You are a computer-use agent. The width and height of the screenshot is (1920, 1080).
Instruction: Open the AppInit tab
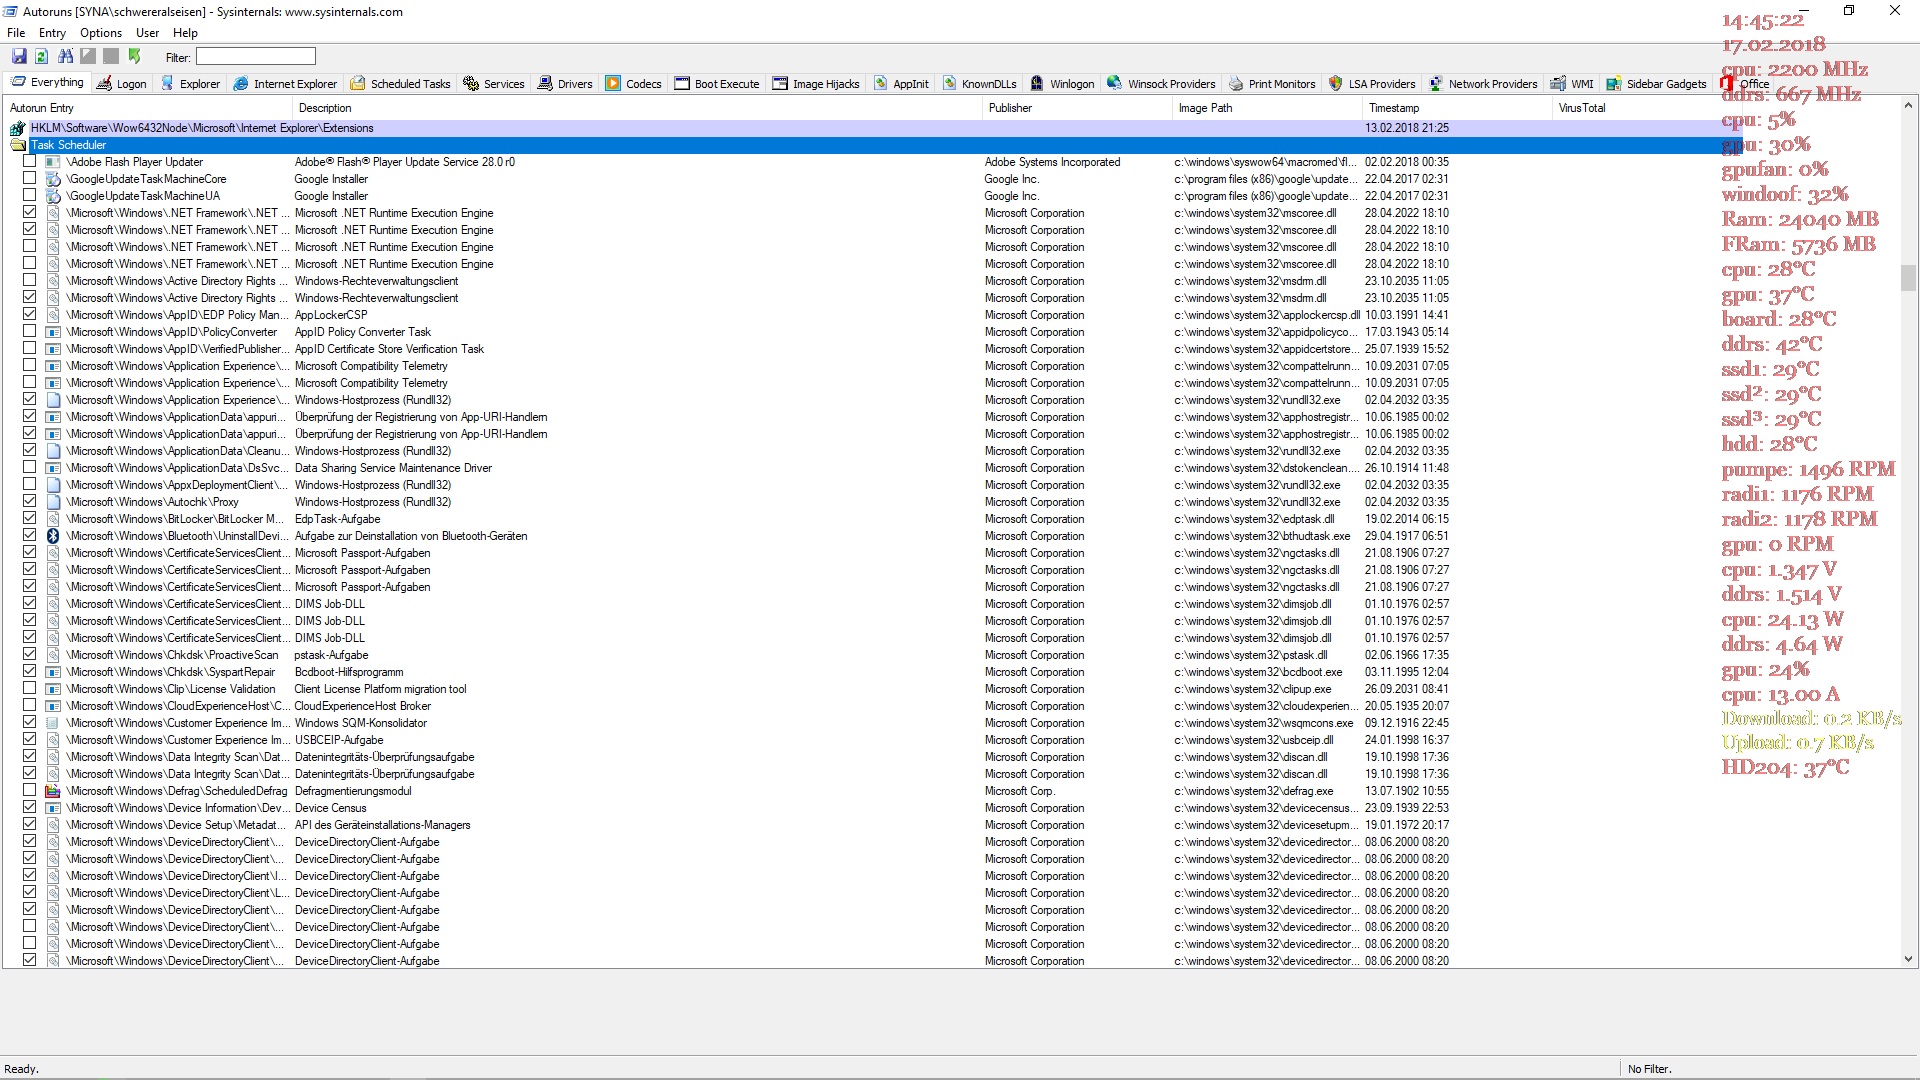(x=901, y=84)
